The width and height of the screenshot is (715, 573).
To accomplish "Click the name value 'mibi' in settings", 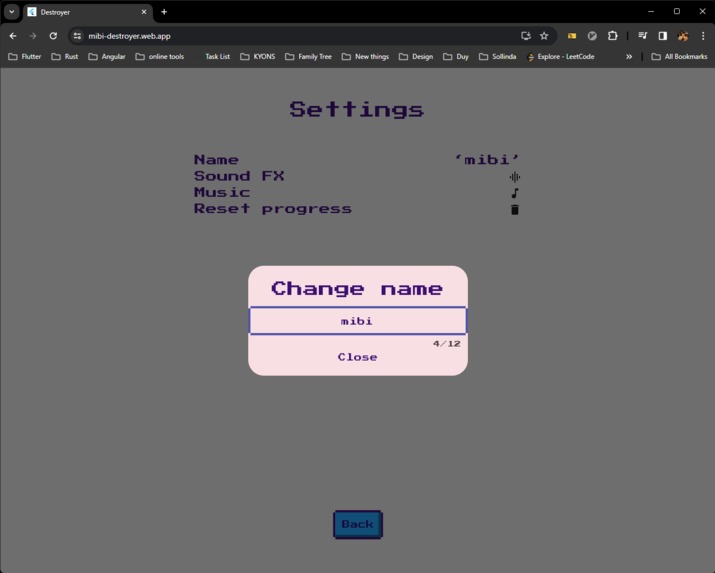I will pos(487,160).
